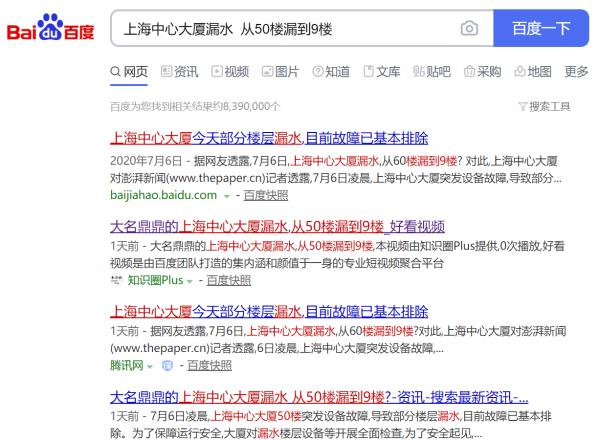Click the Baidu logo
The width and height of the screenshot is (600, 440).
point(50,29)
